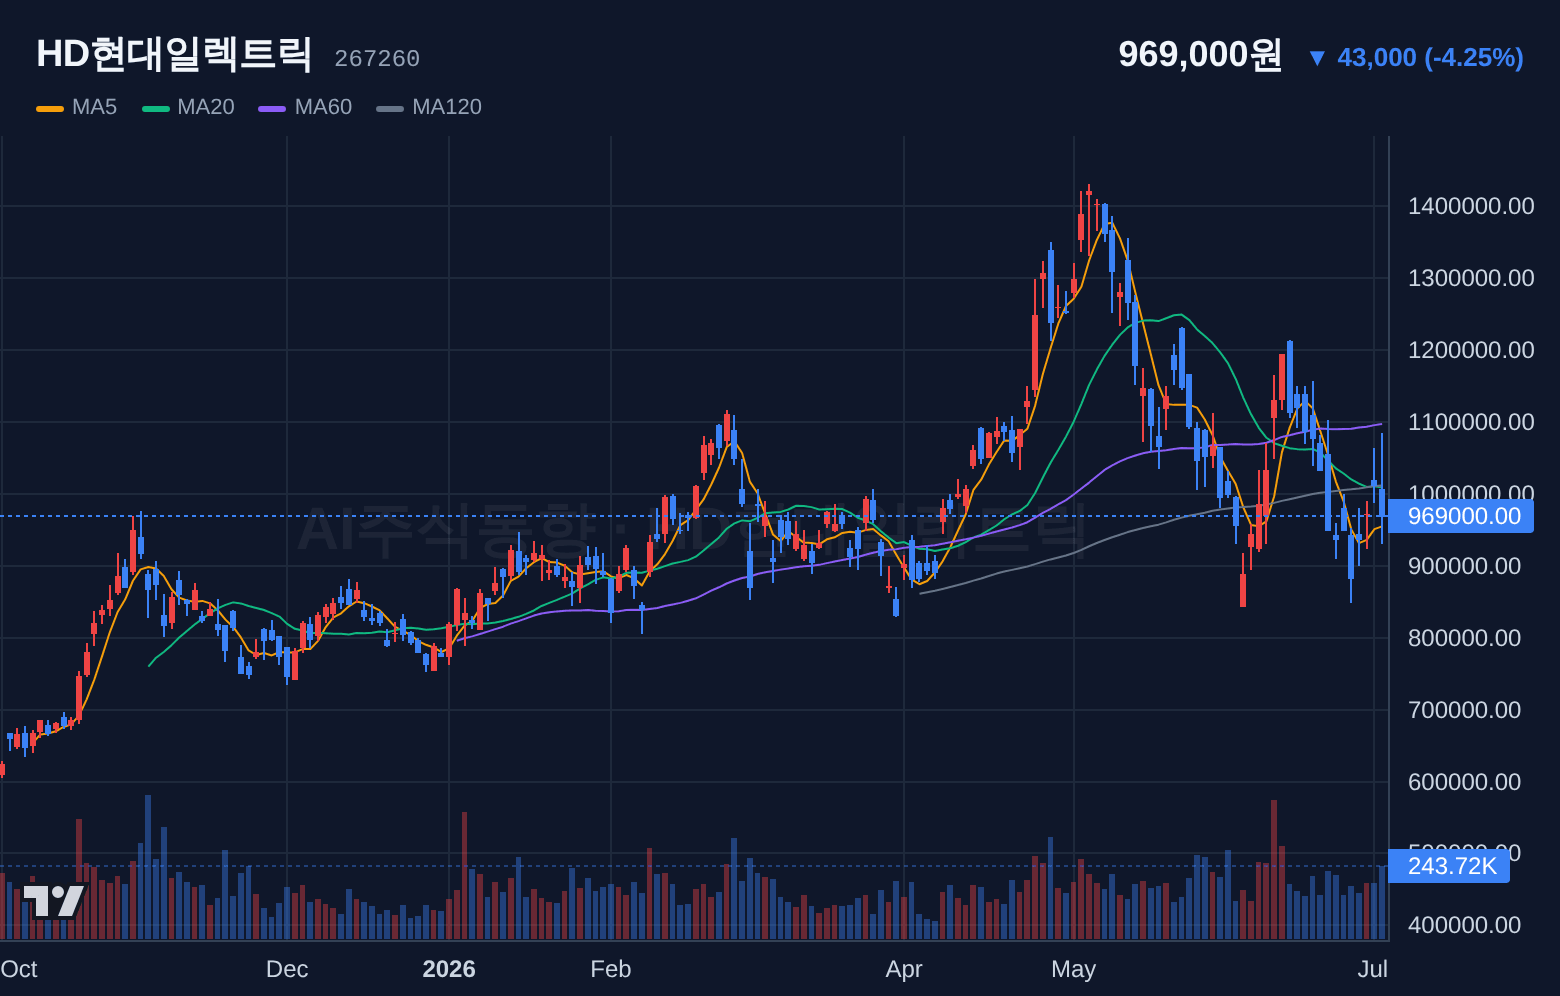This screenshot has height=996, width=1560.
Task: Click the 267260 ticker code
Action: point(377,59)
